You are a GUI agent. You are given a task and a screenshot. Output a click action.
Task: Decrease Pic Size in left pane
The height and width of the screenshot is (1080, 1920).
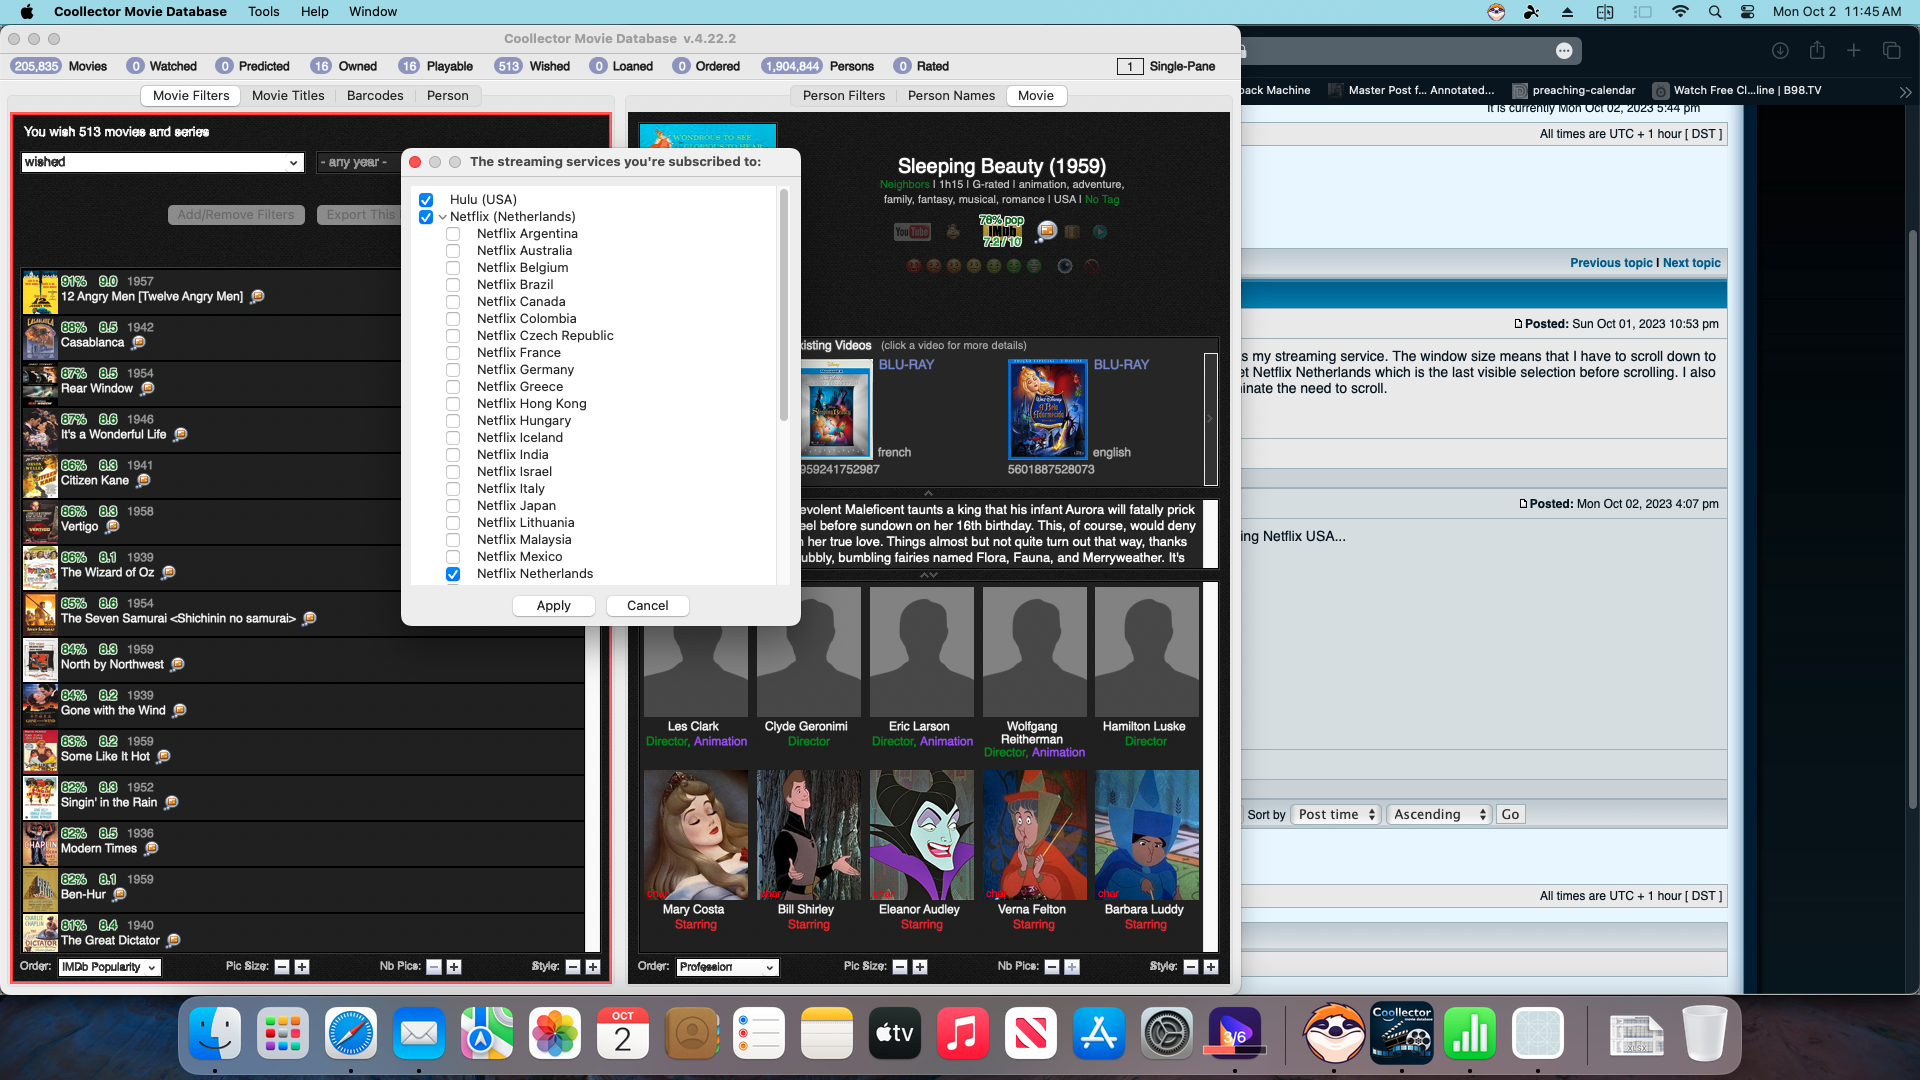(x=282, y=967)
